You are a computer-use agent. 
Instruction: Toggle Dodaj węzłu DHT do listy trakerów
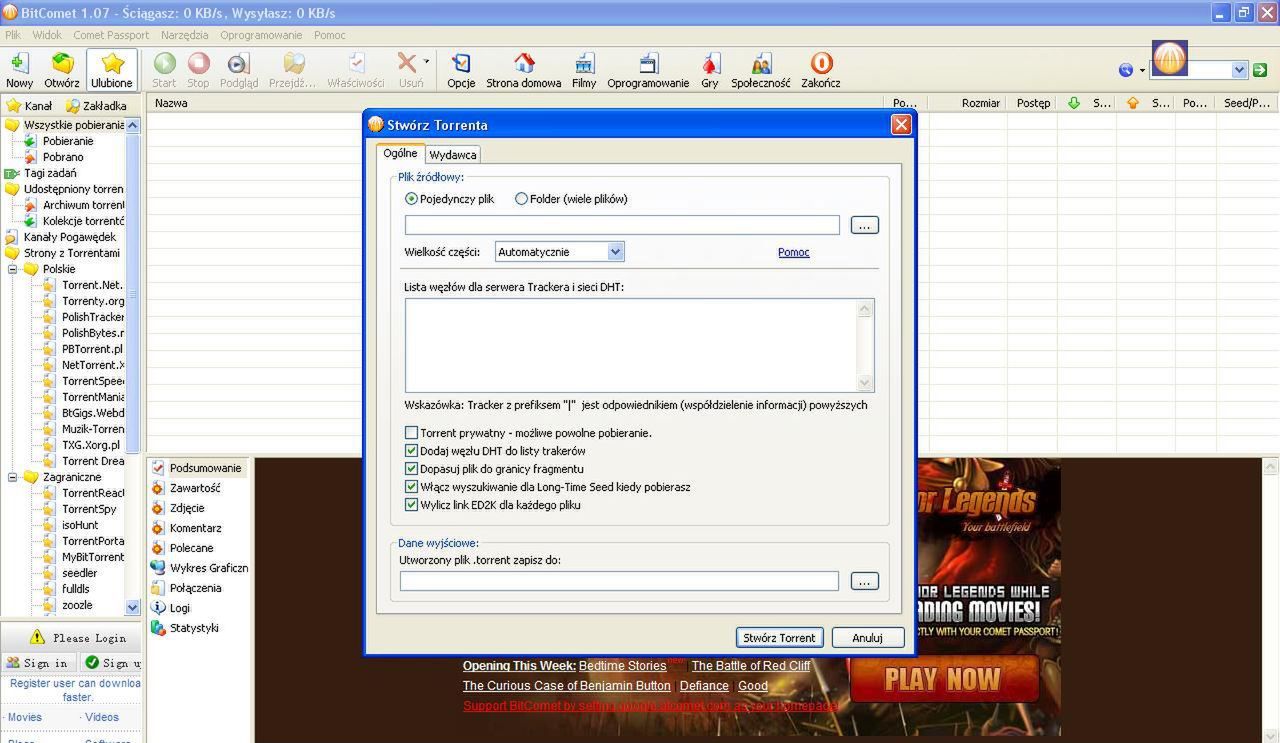click(x=411, y=451)
